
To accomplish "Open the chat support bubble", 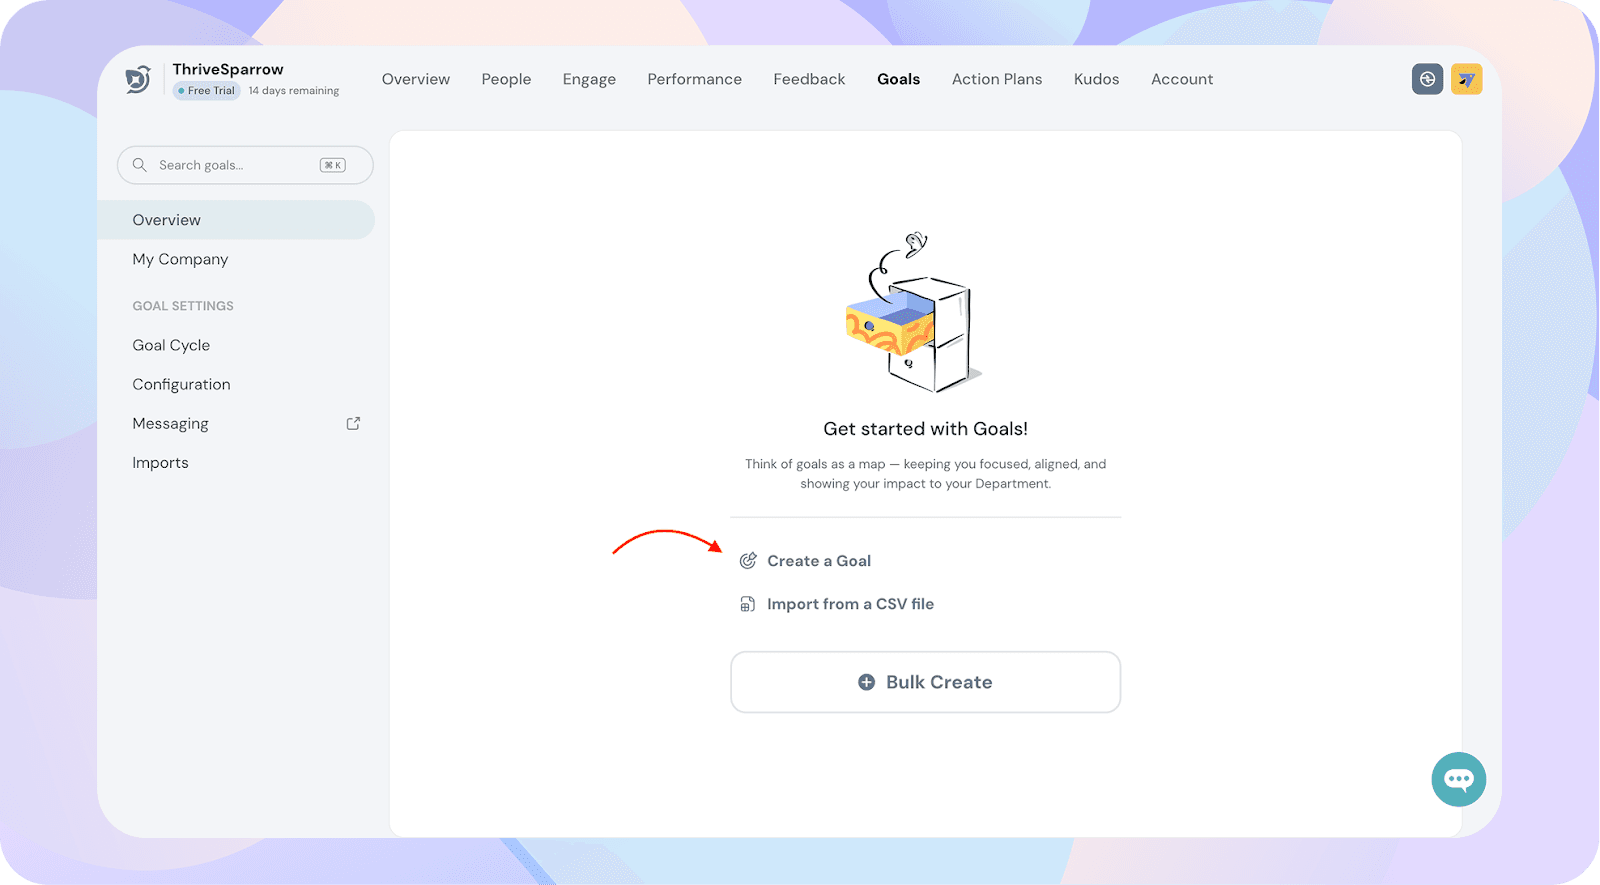I will (1458, 779).
